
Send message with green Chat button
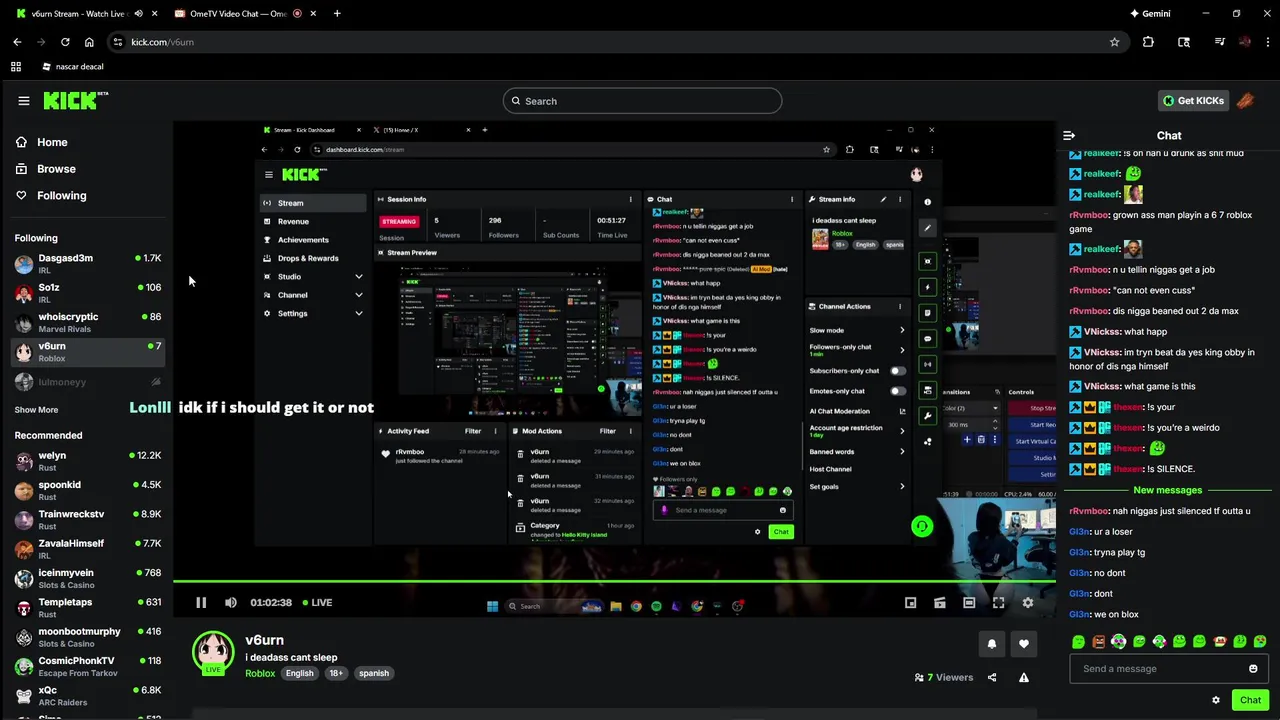pos(1250,700)
